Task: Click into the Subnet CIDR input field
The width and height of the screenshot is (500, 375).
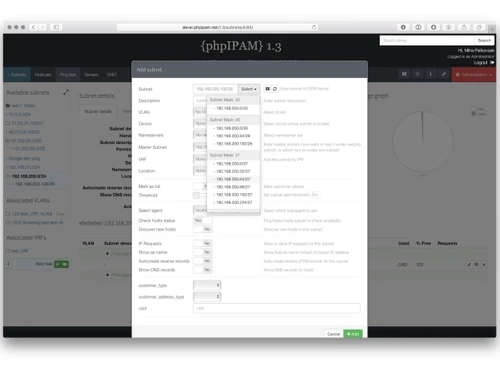Action: coord(215,89)
